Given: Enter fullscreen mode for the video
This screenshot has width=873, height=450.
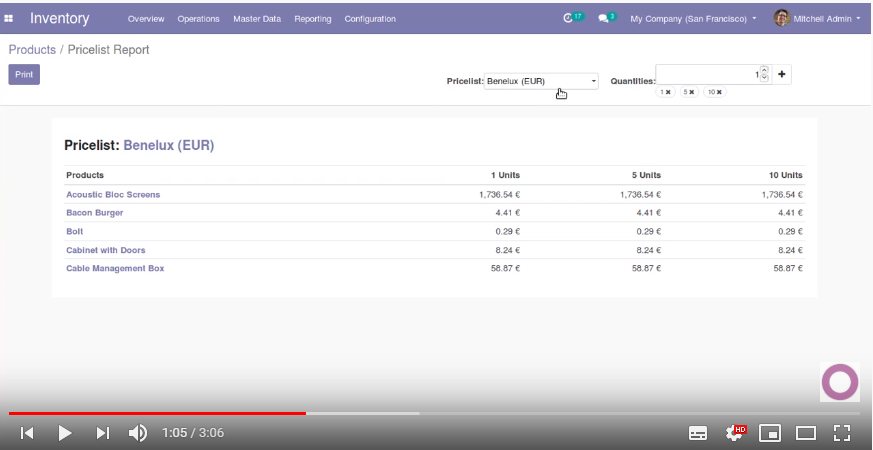Looking at the screenshot, I should coord(842,433).
